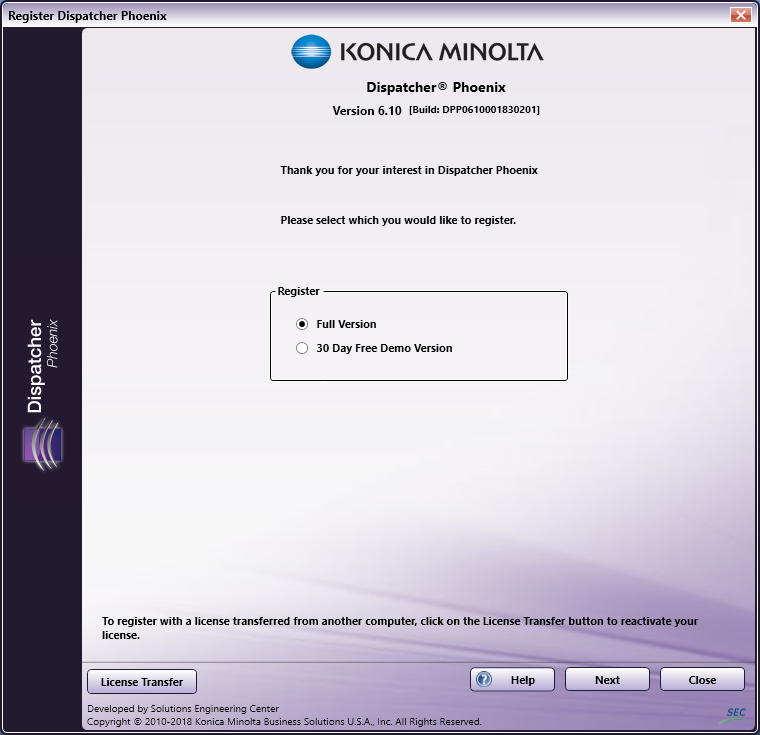Click the Register group box label

(x=299, y=291)
